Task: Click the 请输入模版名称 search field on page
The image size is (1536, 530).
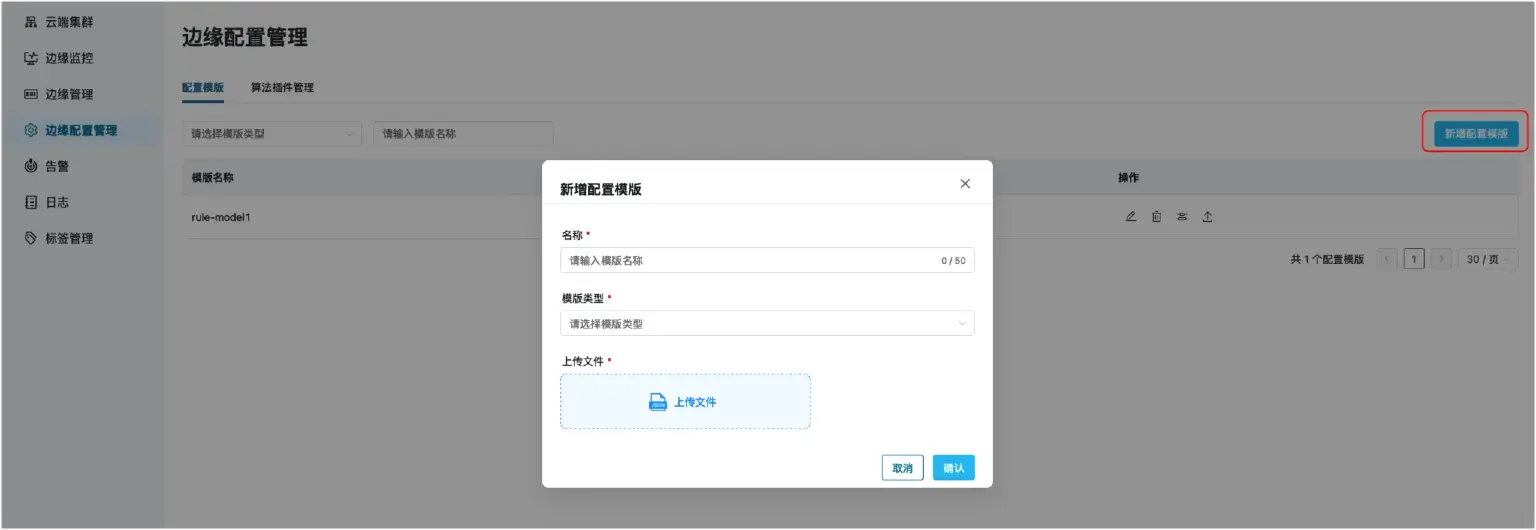Action: [463, 134]
